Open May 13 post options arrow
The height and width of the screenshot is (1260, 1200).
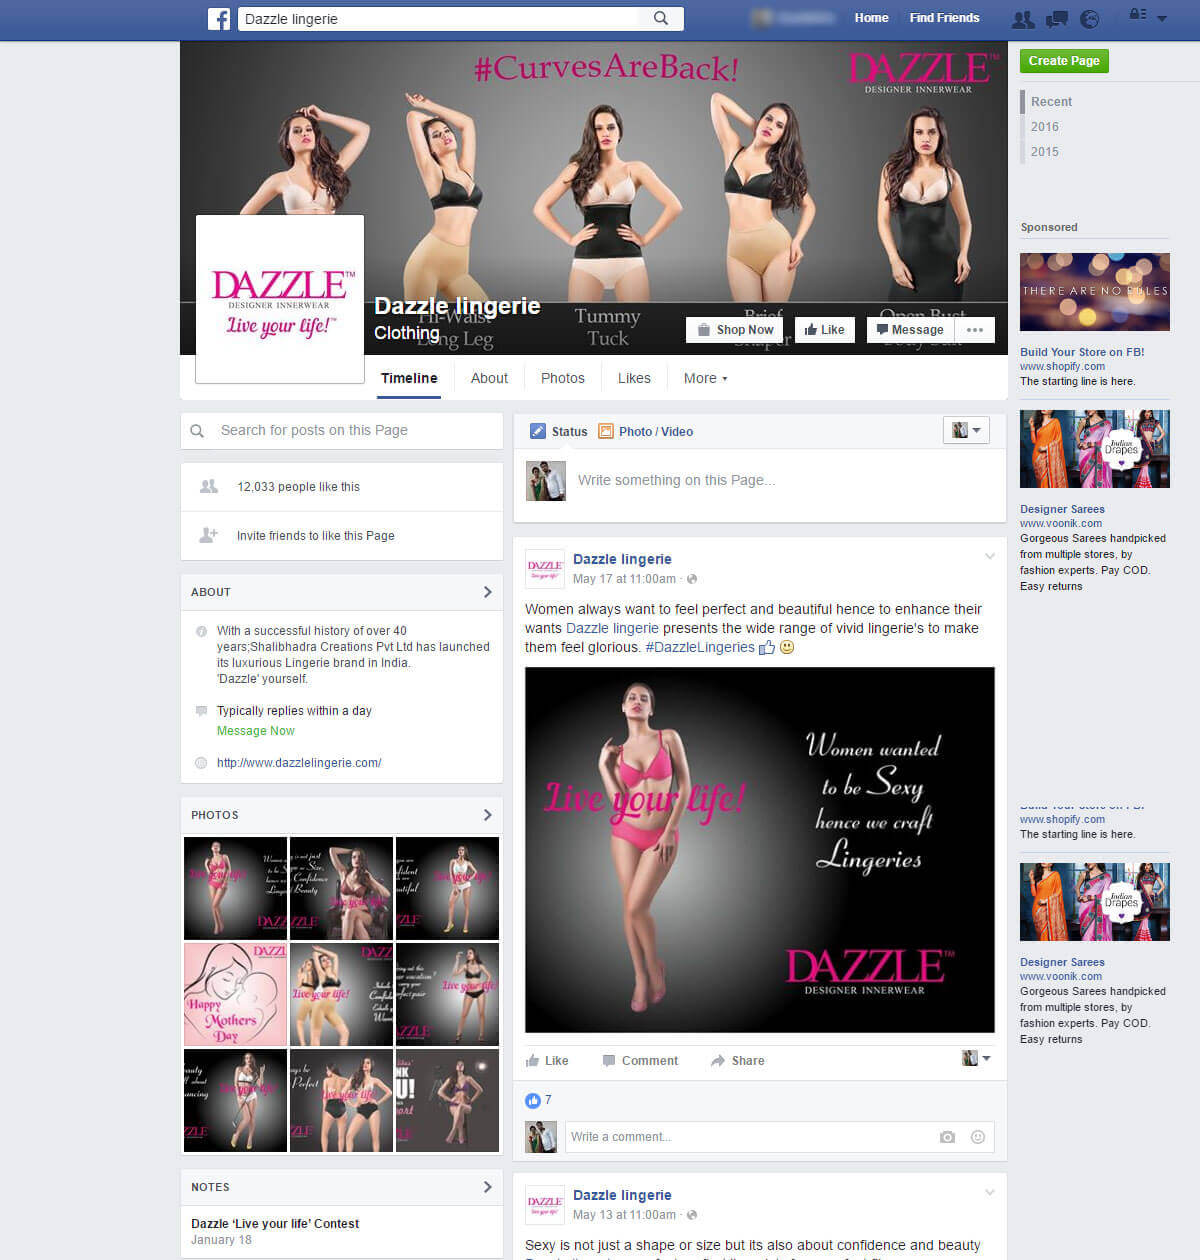pos(990,1192)
